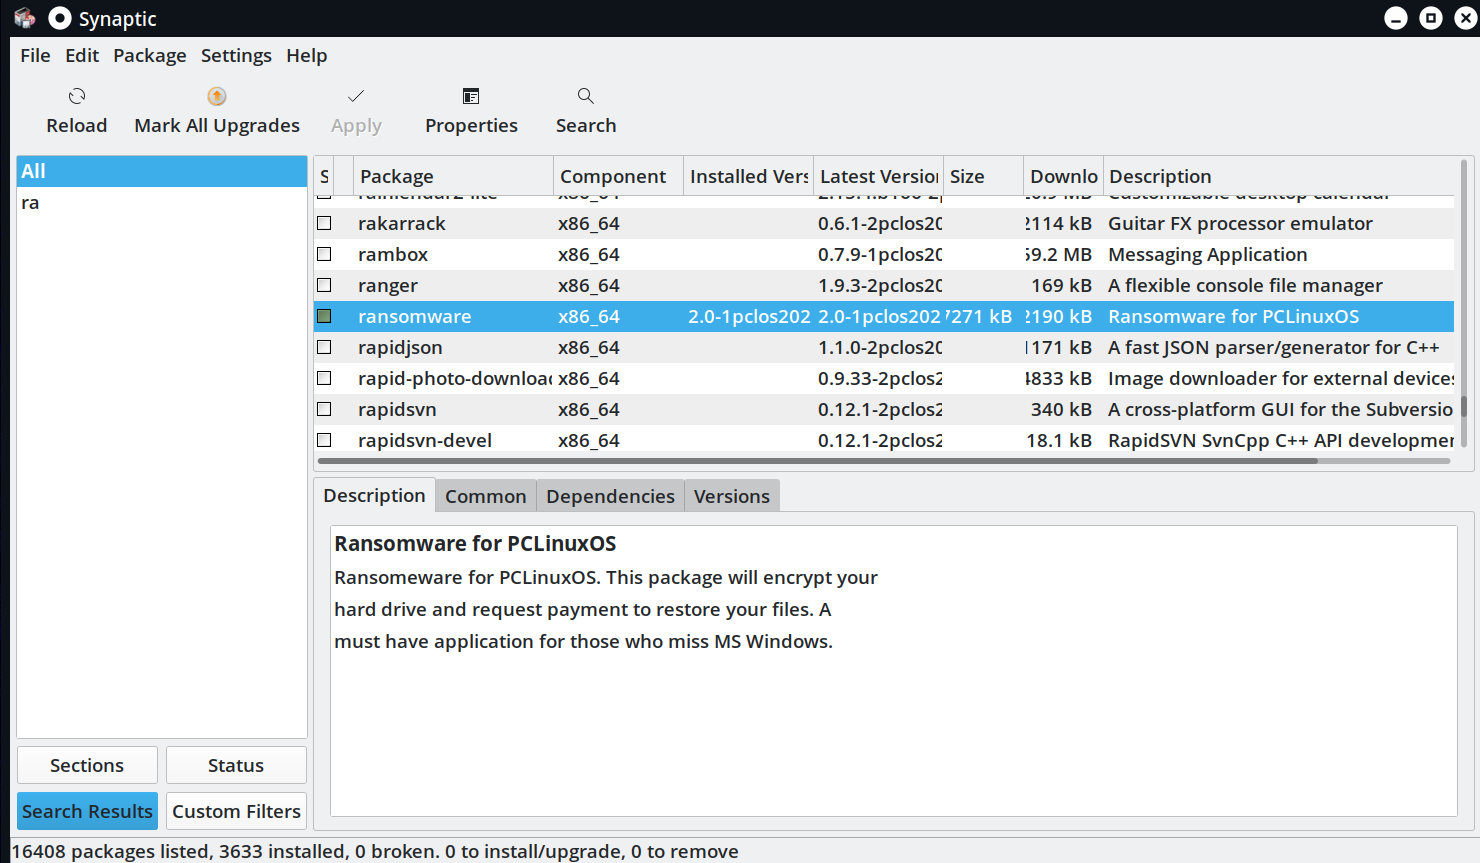Click the Mark All Upgrades icon
The height and width of the screenshot is (863, 1480).
pos(217,96)
